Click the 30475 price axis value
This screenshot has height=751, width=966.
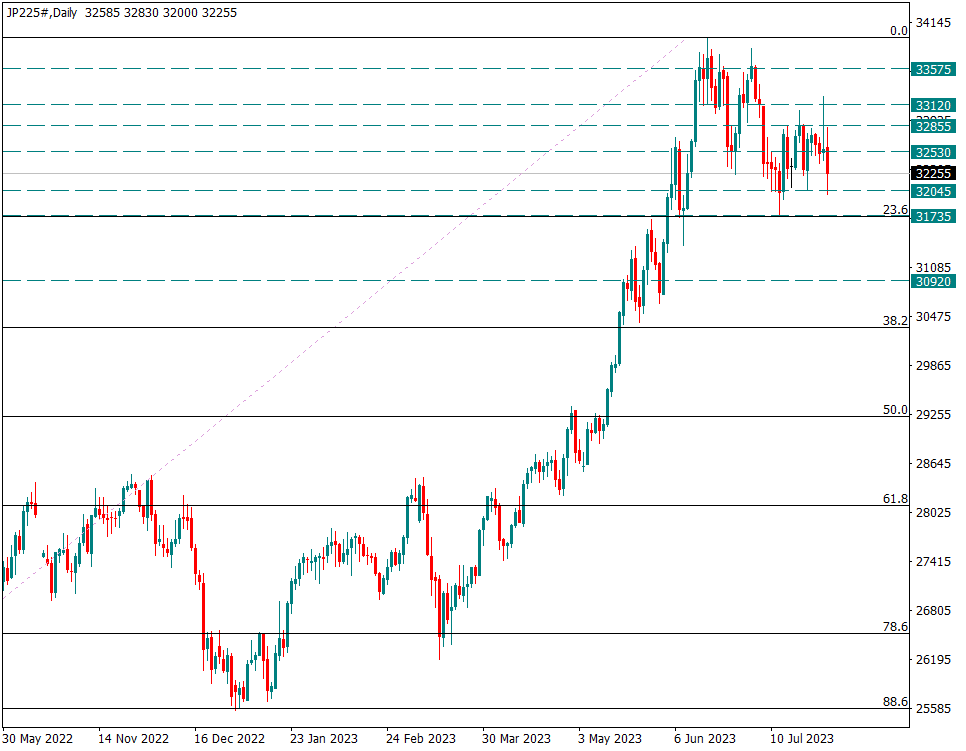click(x=933, y=317)
